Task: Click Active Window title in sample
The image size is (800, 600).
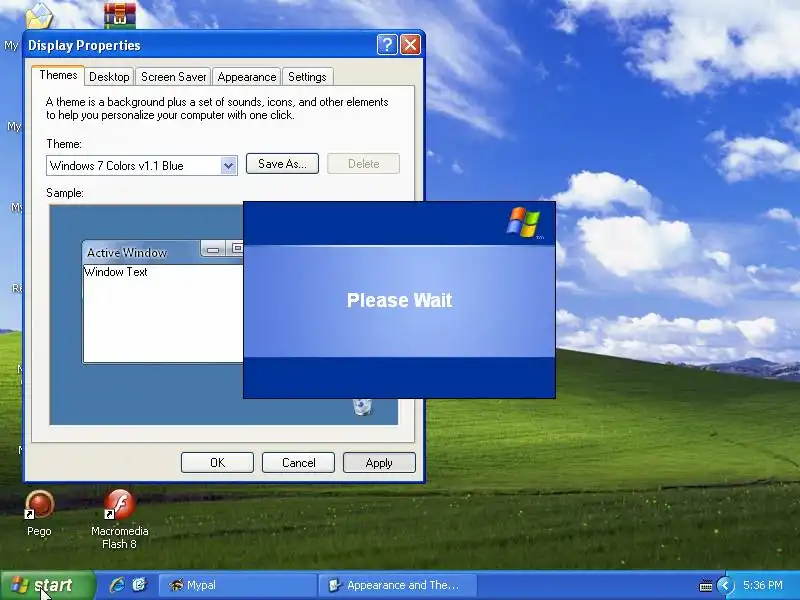Action: [x=127, y=253]
